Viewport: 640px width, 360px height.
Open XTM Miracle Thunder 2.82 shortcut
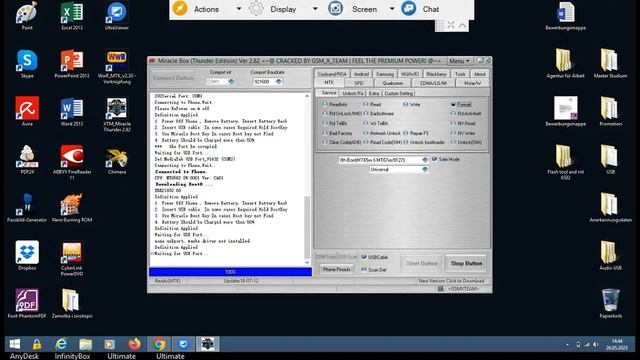coord(117,114)
